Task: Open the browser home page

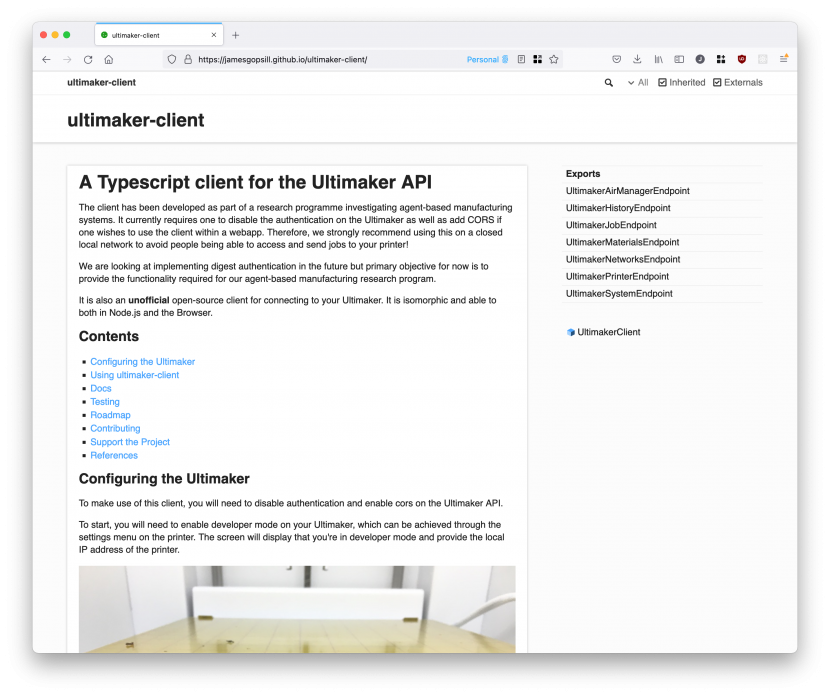Action: [109, 60]
